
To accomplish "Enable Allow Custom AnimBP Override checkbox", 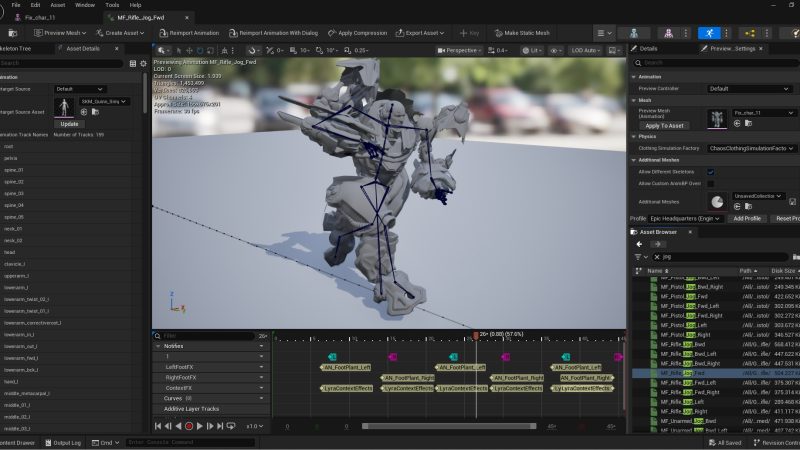I will point(711,184).
